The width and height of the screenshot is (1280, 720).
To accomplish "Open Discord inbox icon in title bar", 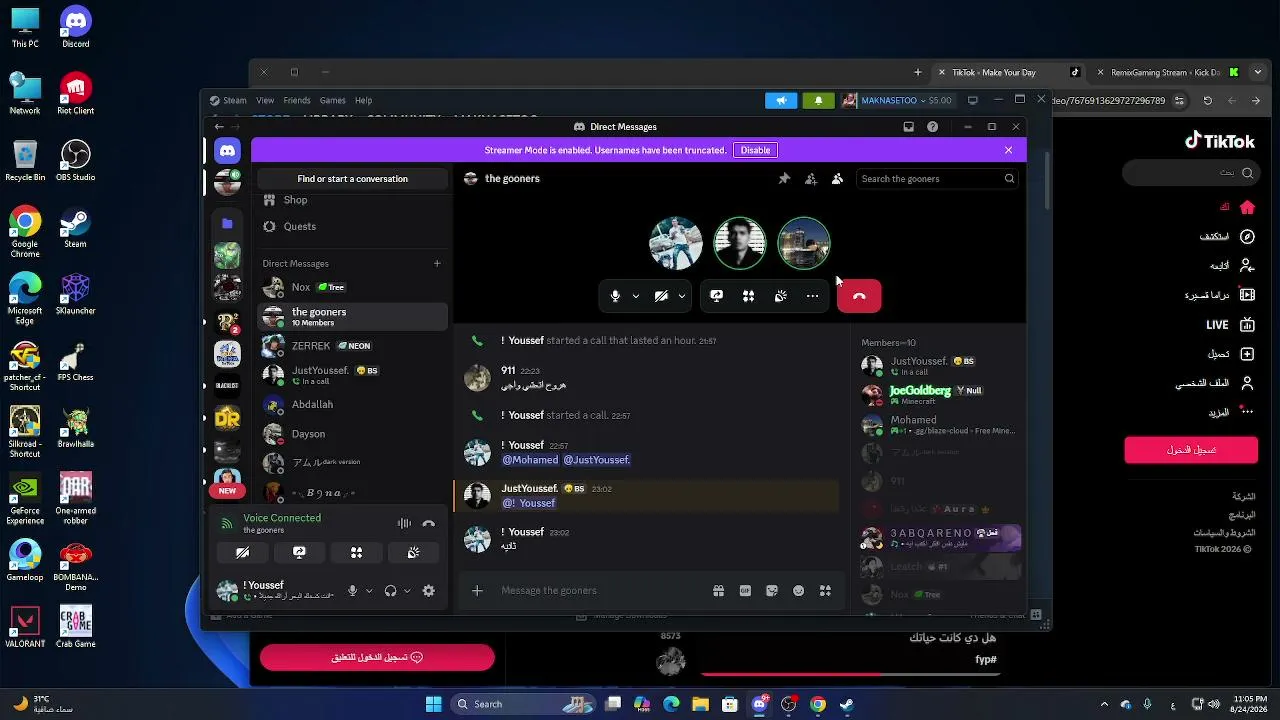I will click(x=908, y=127).
